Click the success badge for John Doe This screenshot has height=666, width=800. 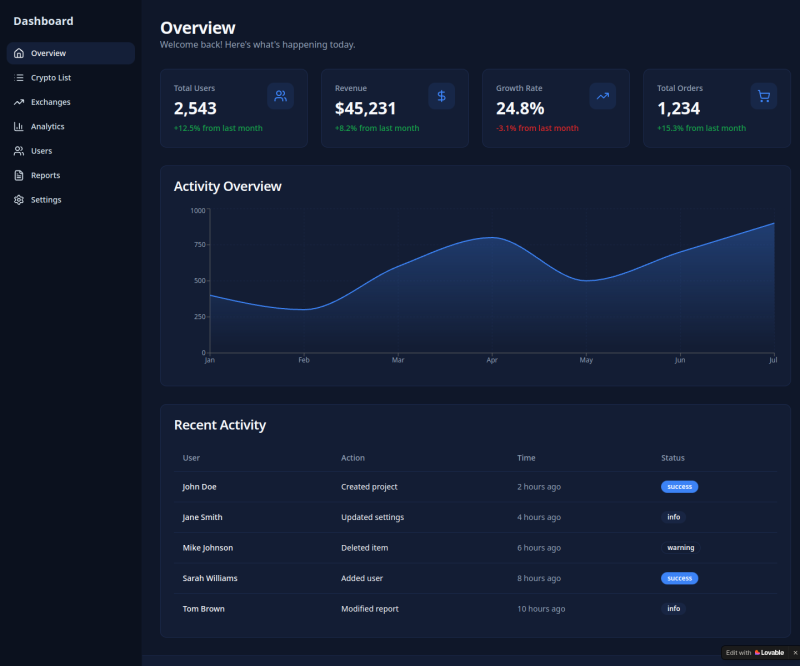coord(680,487)
